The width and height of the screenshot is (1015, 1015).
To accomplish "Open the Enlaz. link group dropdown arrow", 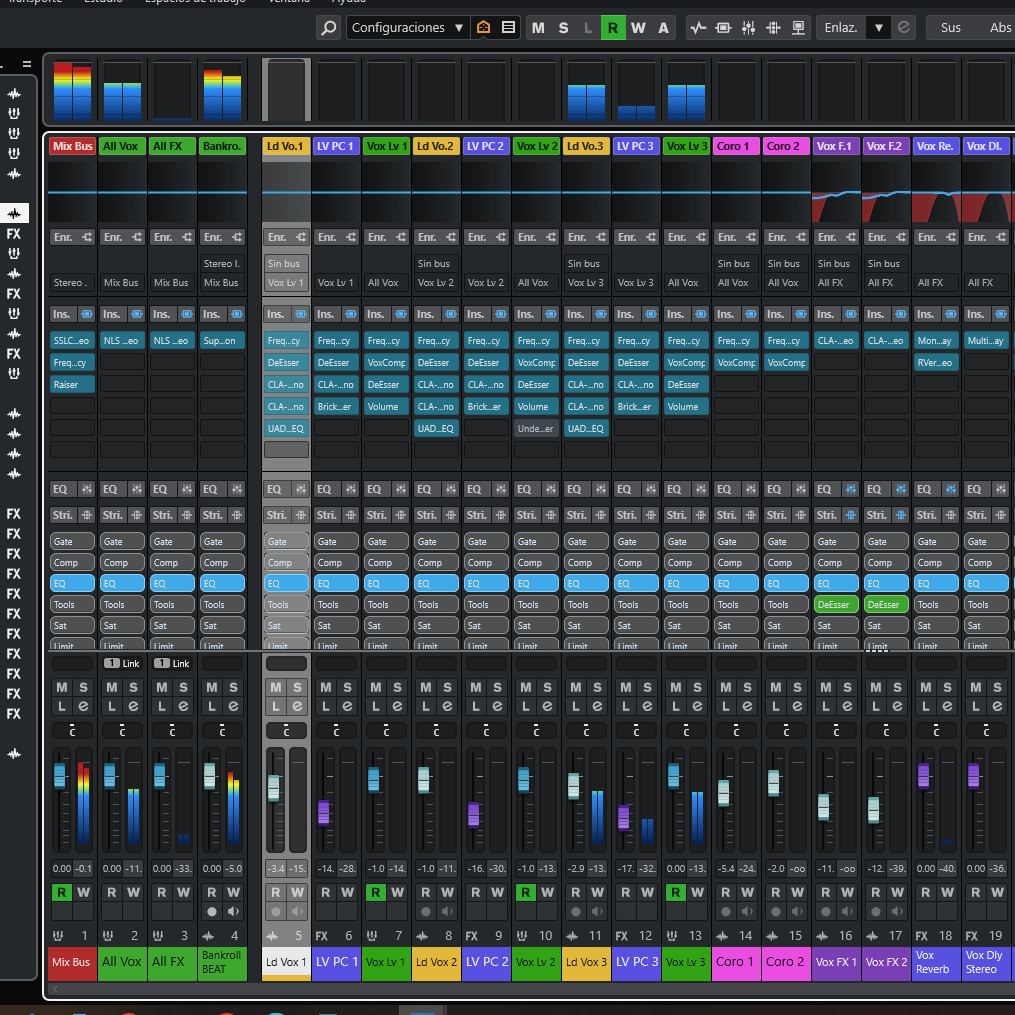I will pyautogui.click(x=879, y=28).
